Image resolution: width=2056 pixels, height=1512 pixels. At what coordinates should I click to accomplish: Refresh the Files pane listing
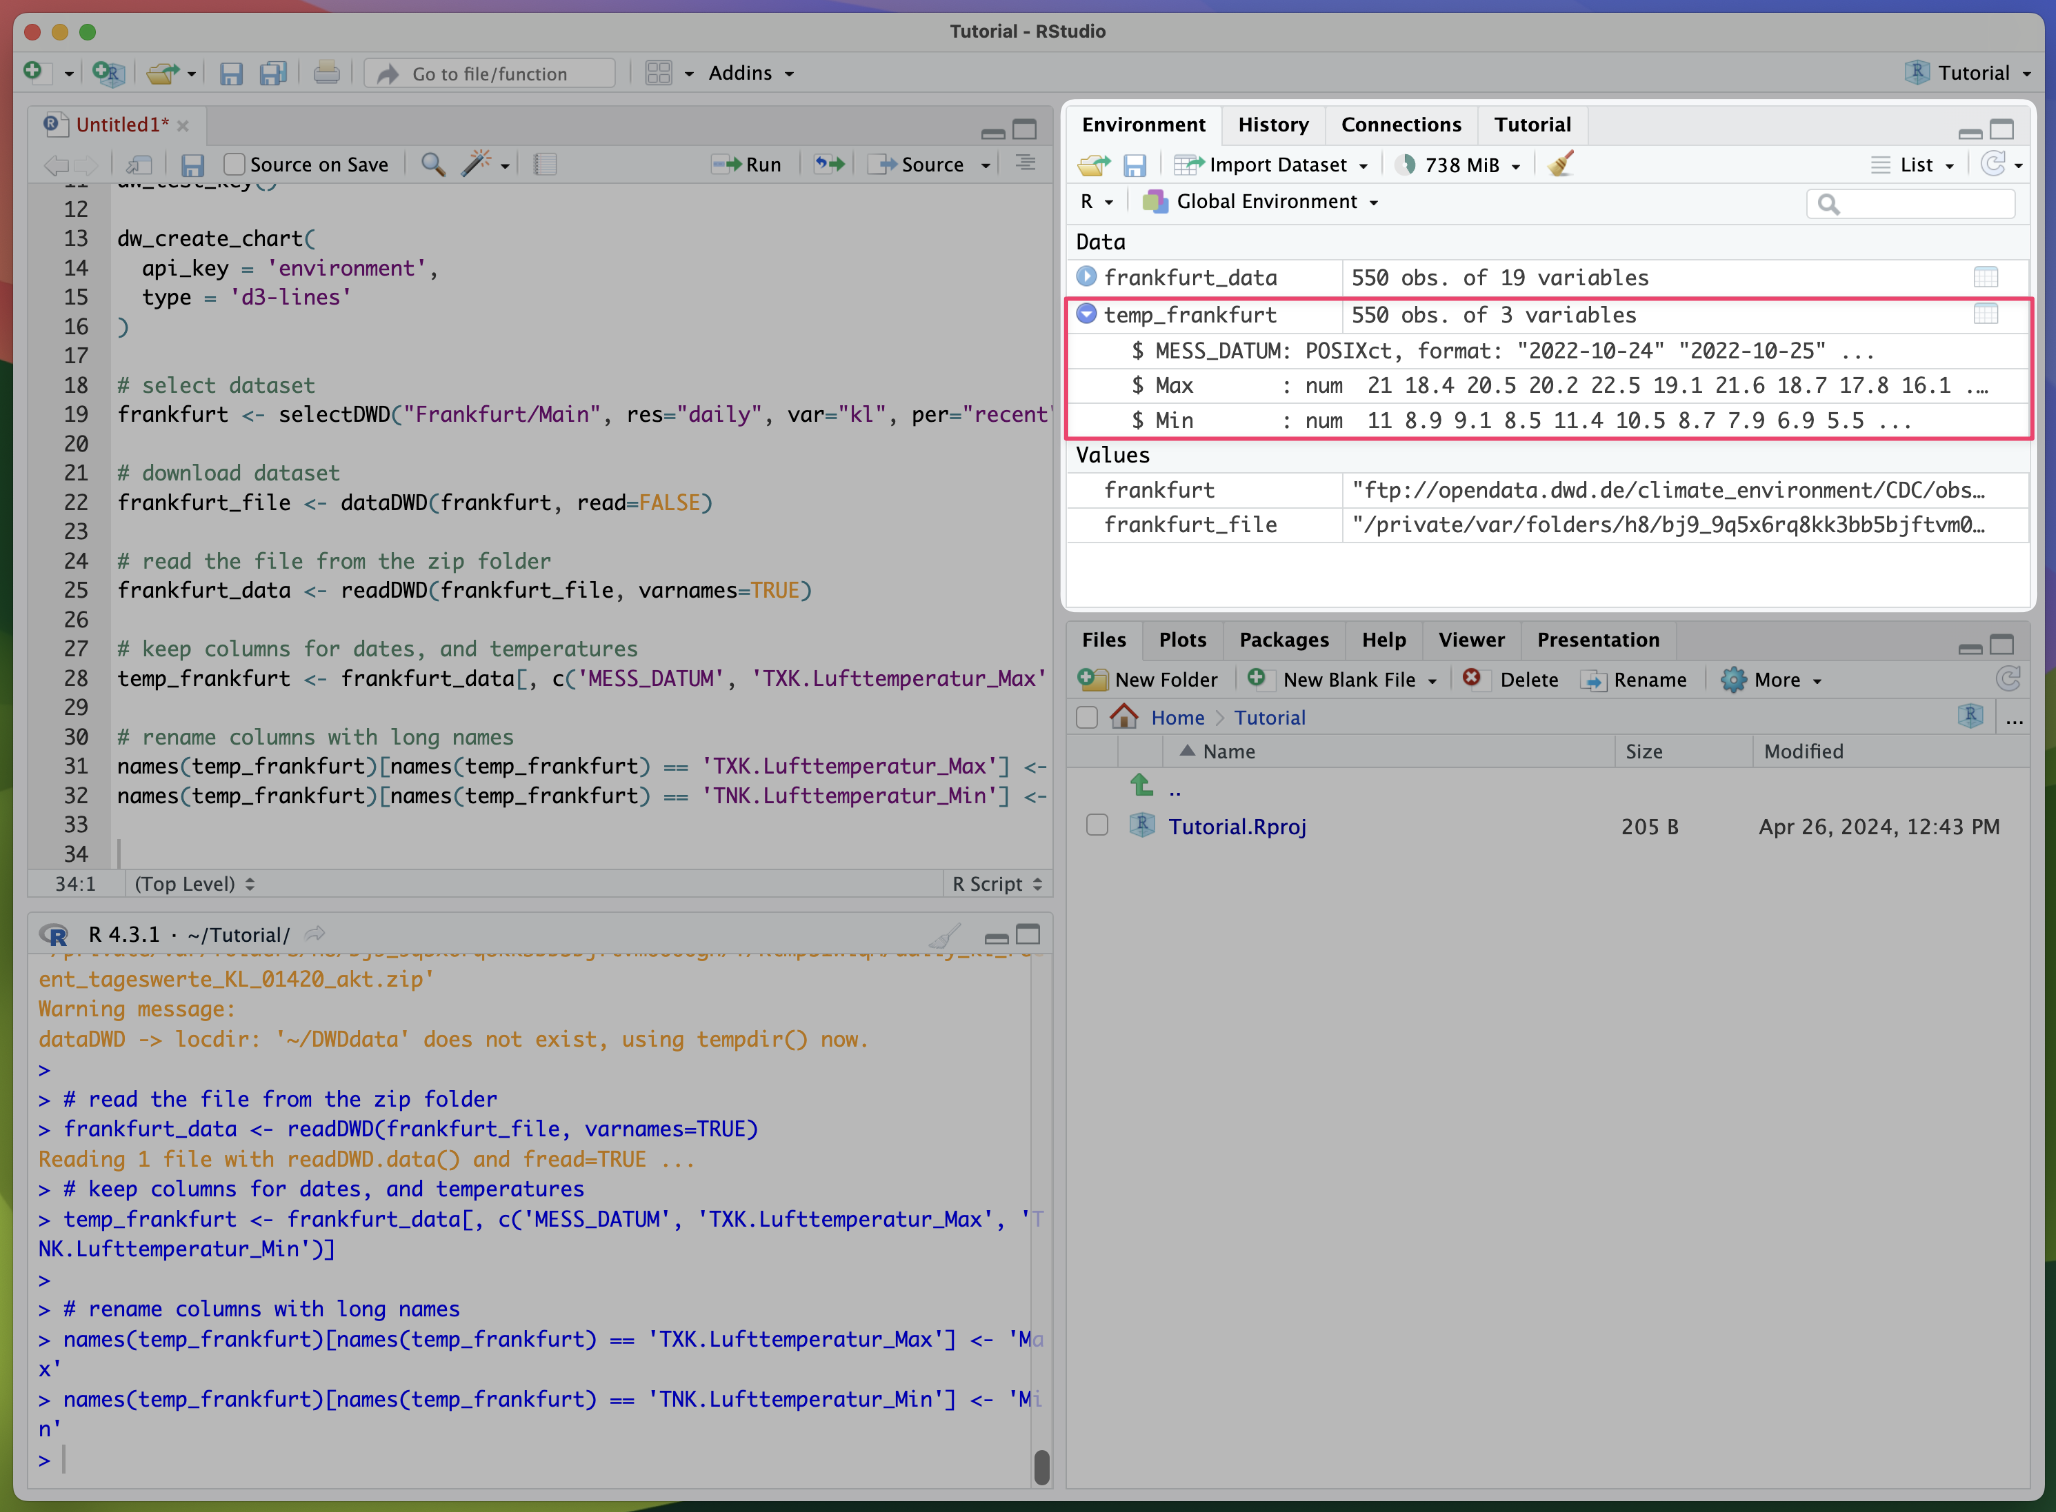[2008, 680]
